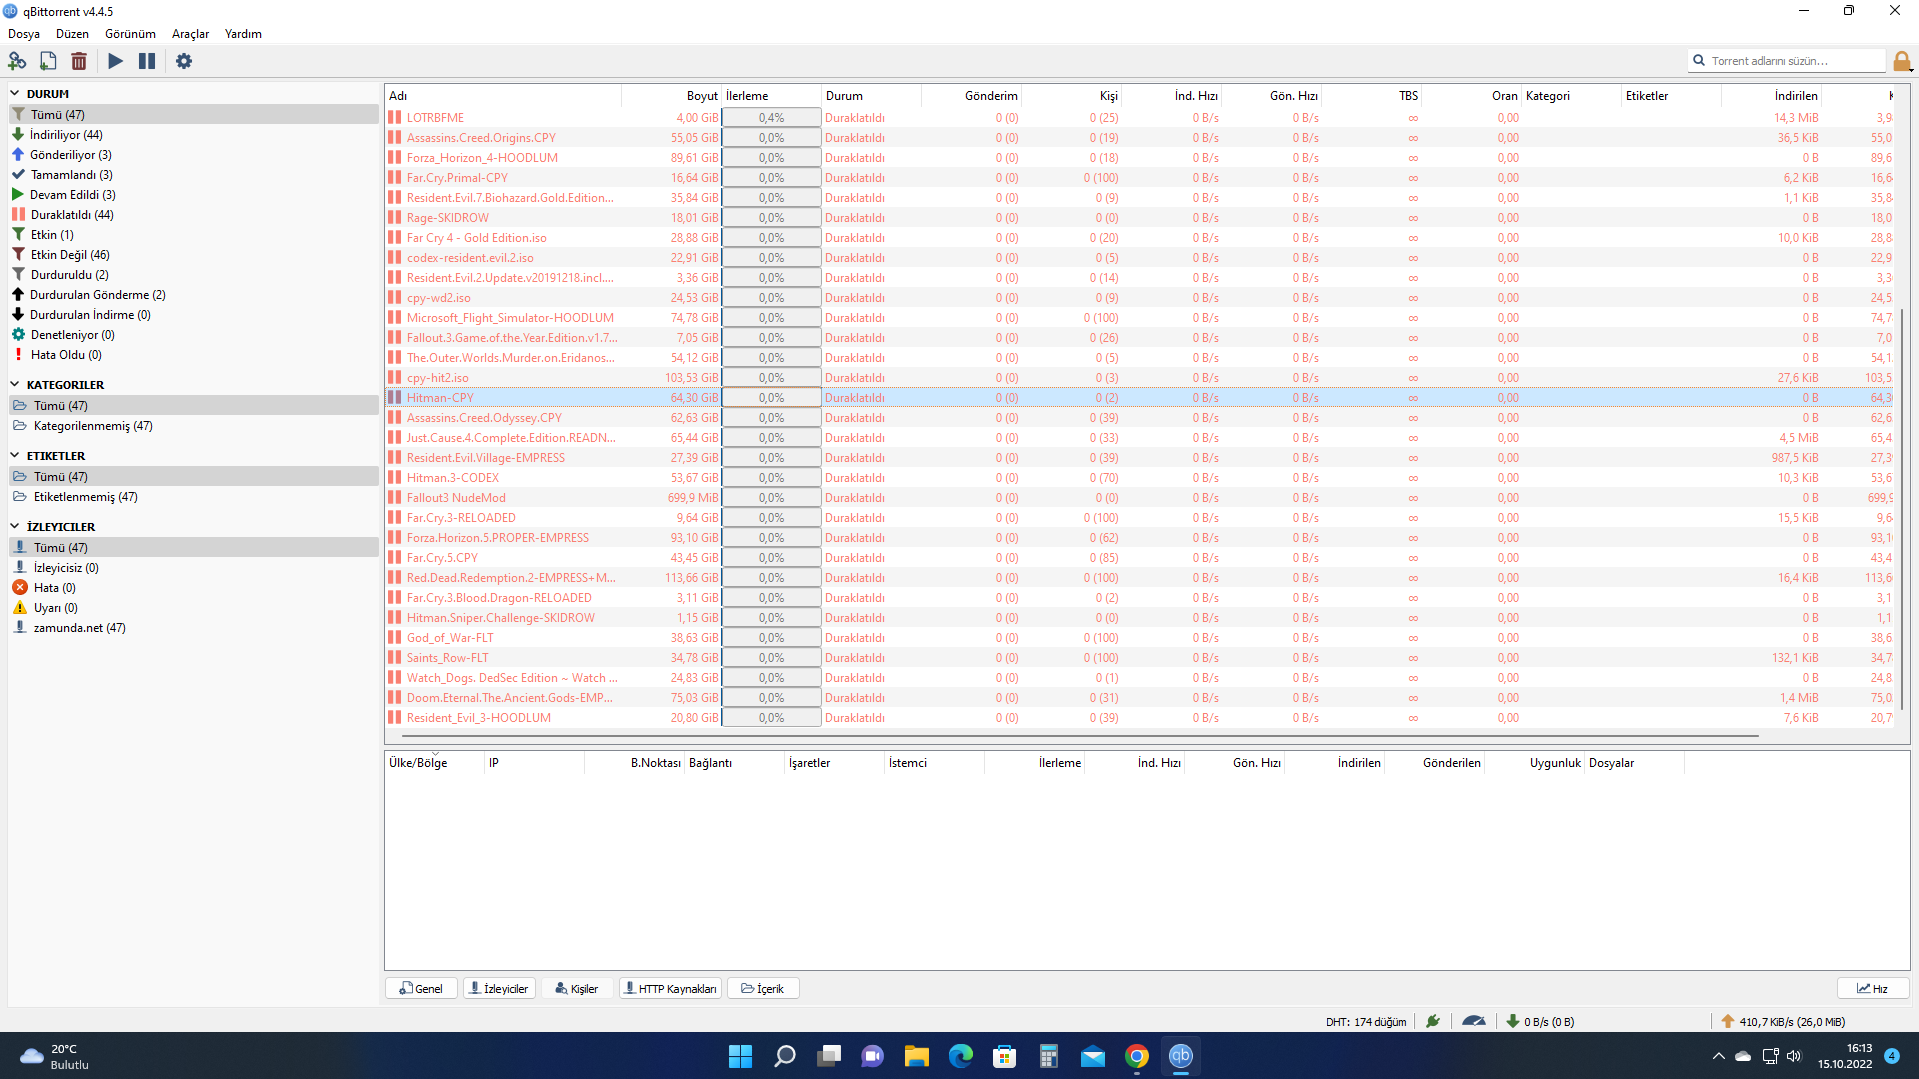Open the Genel tab
The height and width of the screenshot is (1079, 1919).
pos(421,989)
